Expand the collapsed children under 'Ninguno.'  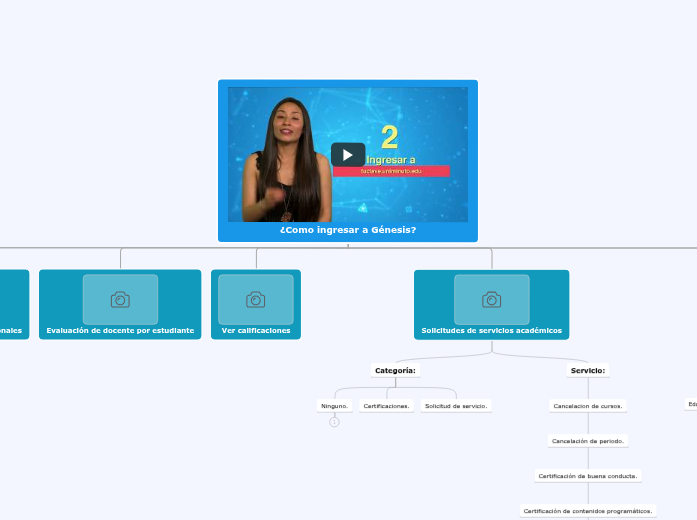[x=334, y=422]
